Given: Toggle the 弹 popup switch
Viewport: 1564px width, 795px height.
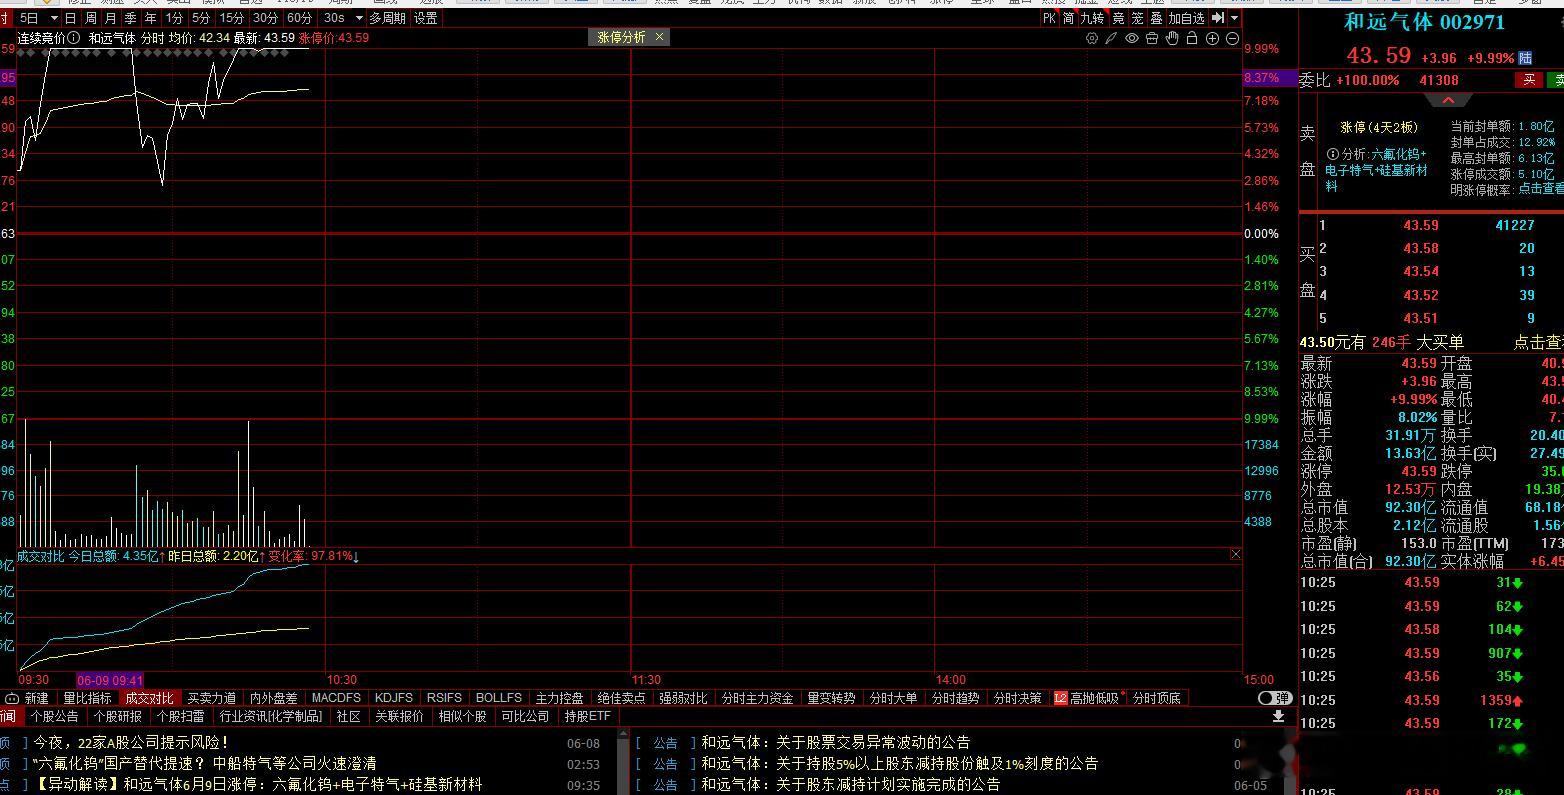Looking at the screenshot, I should [1274, 698].
